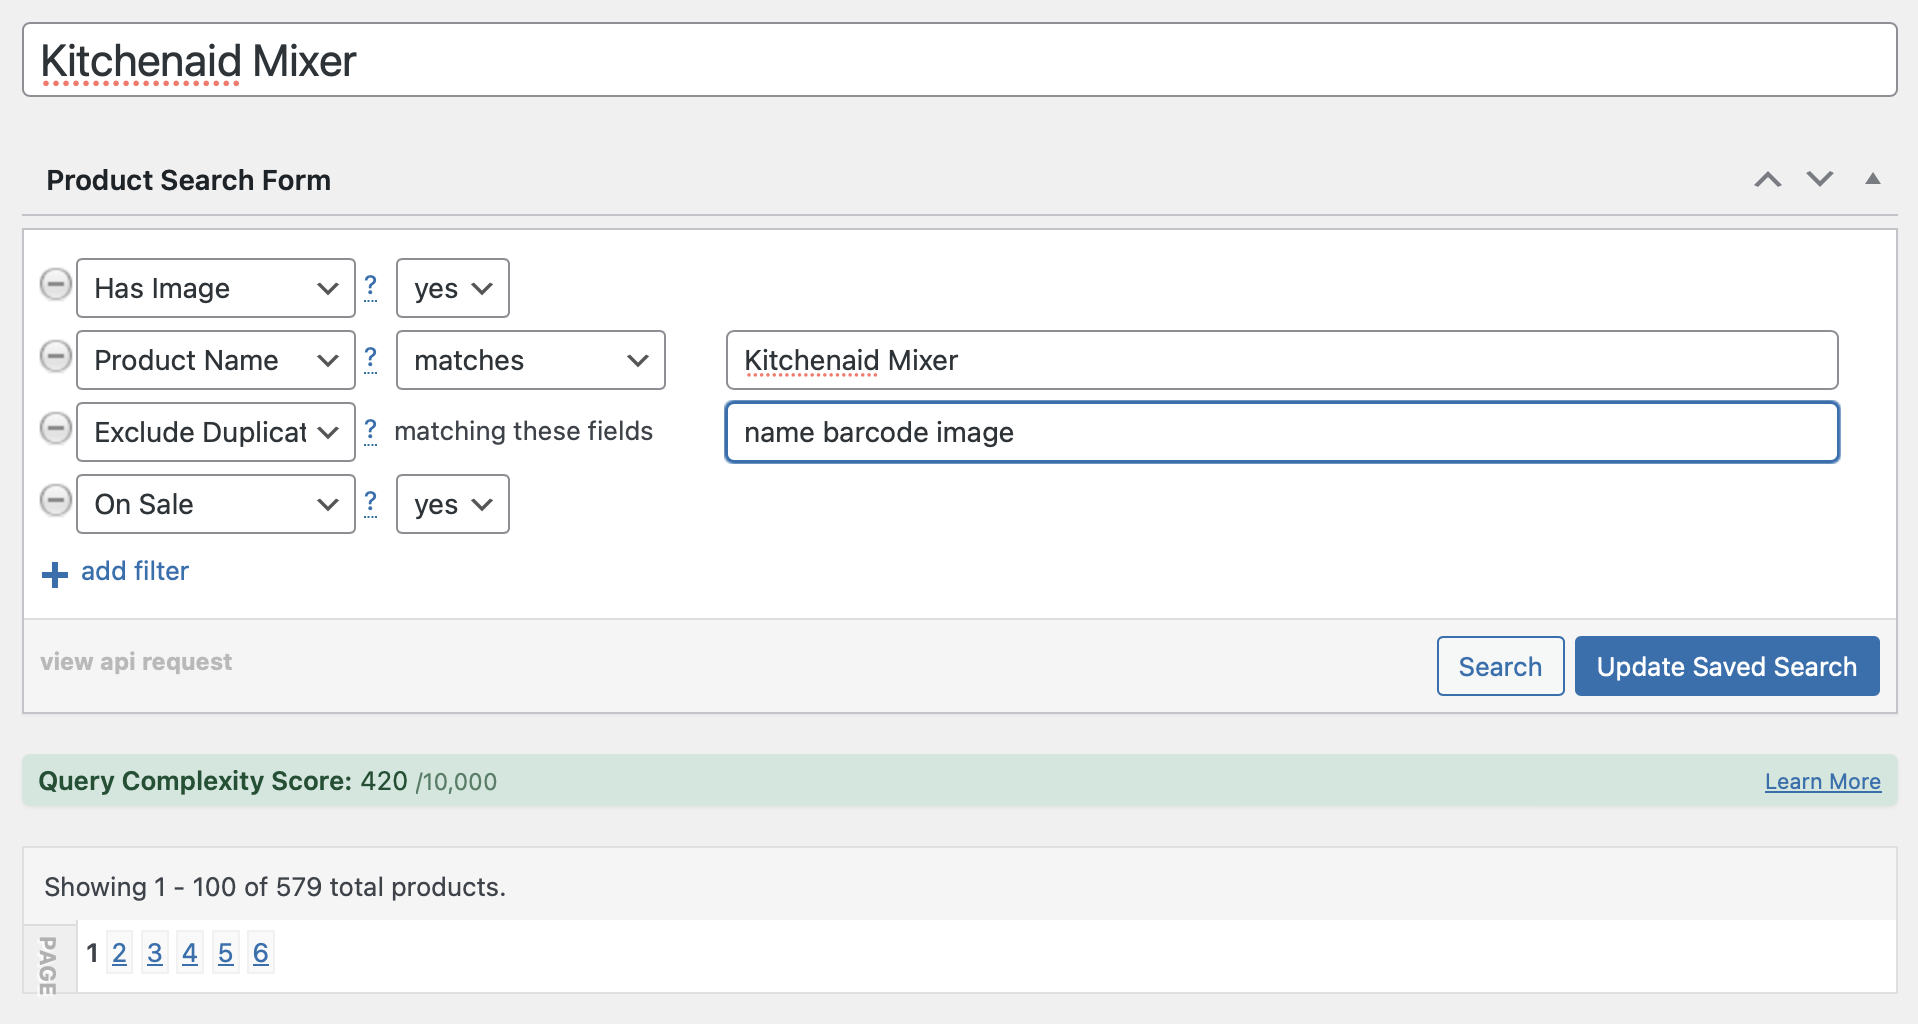Remove the Product Name filter row

click(55, 357)
